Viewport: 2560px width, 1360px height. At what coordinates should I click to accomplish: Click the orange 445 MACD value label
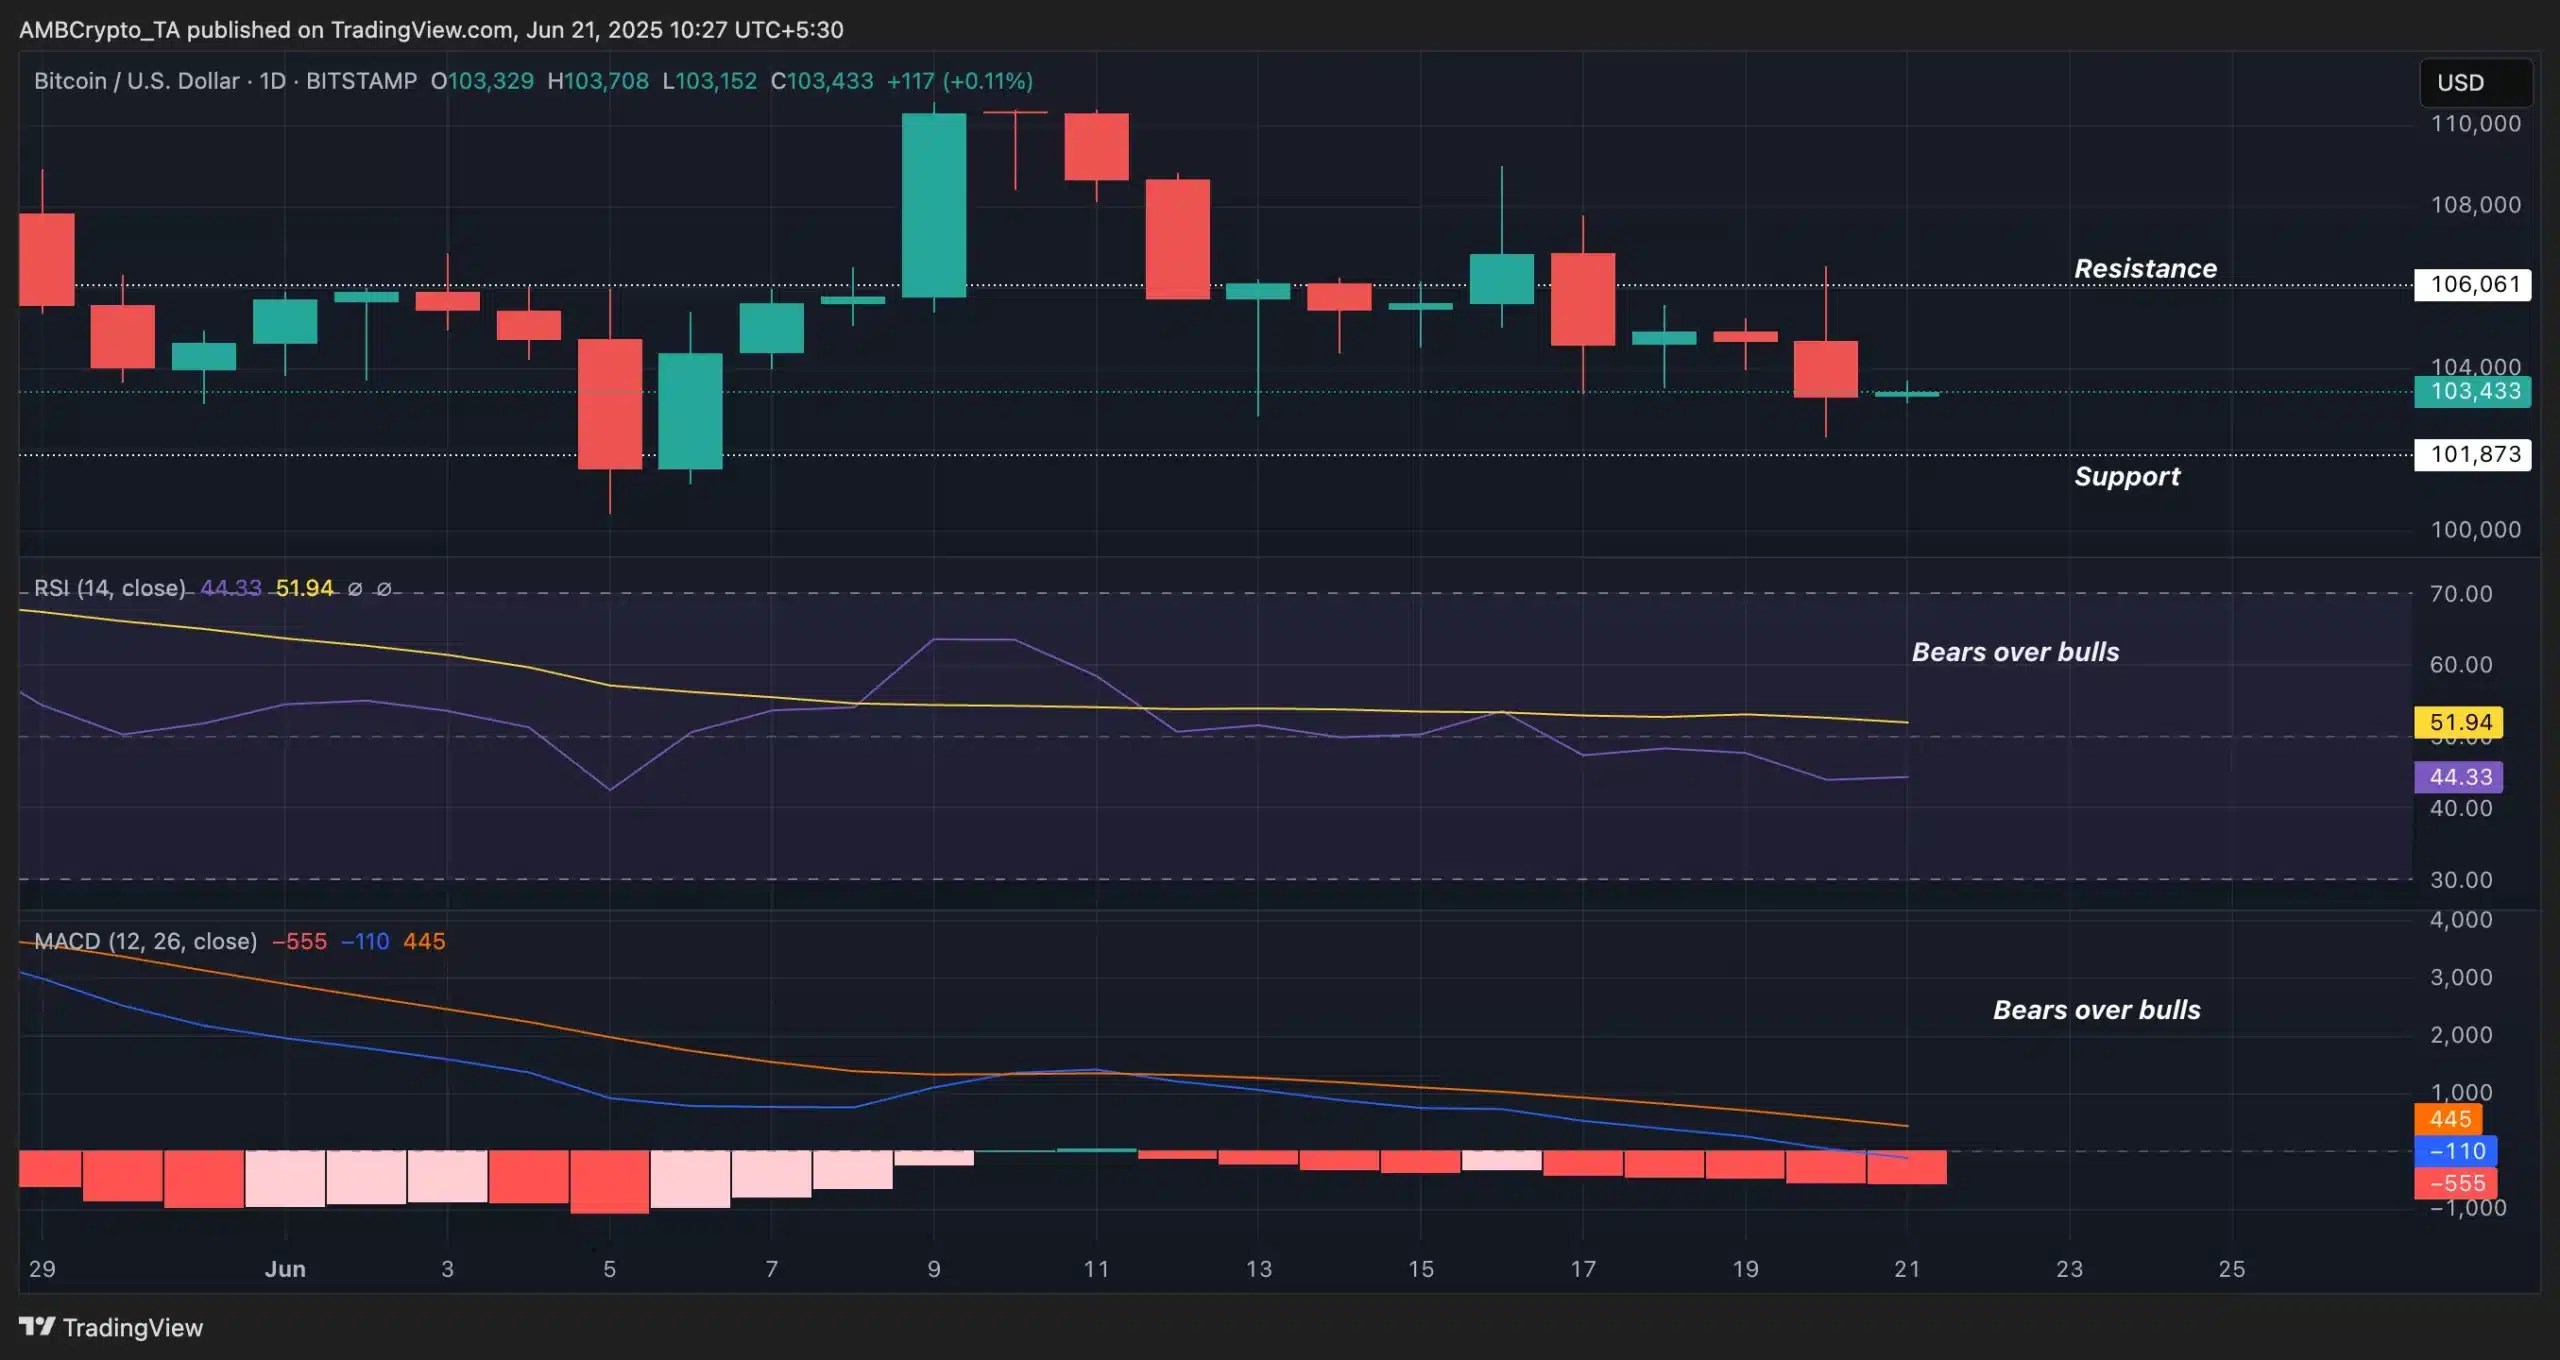(2449, 1119)
